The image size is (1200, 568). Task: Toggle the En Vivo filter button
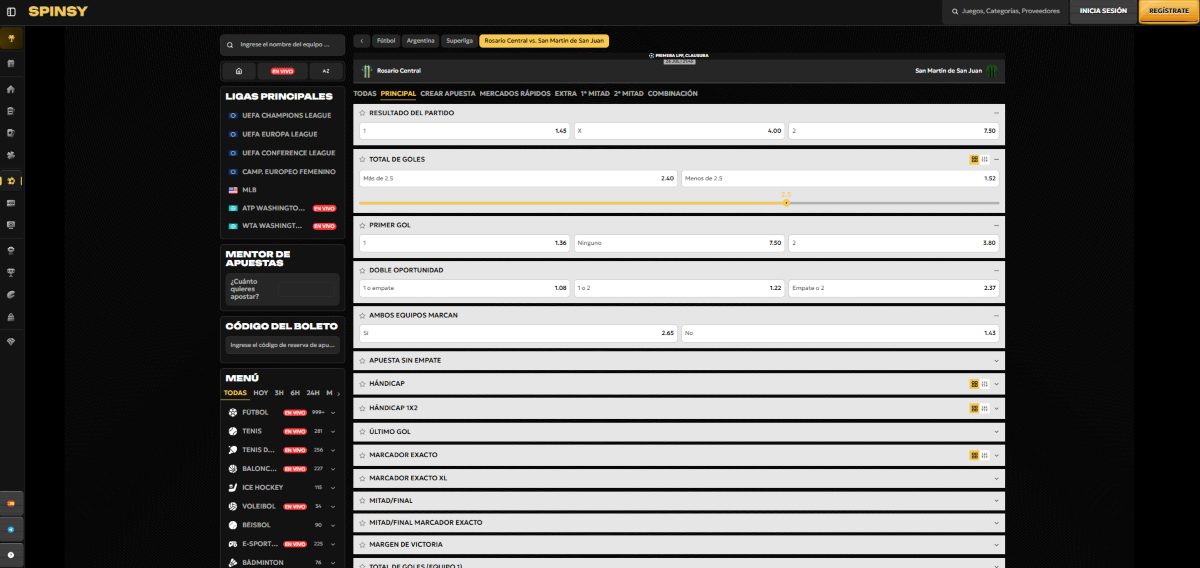tap(282, 71)
